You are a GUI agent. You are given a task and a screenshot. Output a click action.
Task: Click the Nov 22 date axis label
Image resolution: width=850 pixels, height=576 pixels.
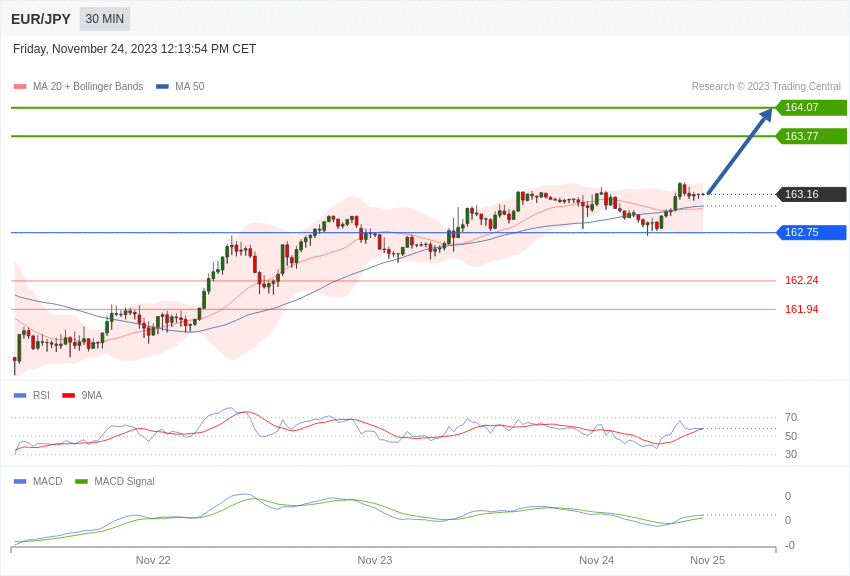[x=153, y=560]
